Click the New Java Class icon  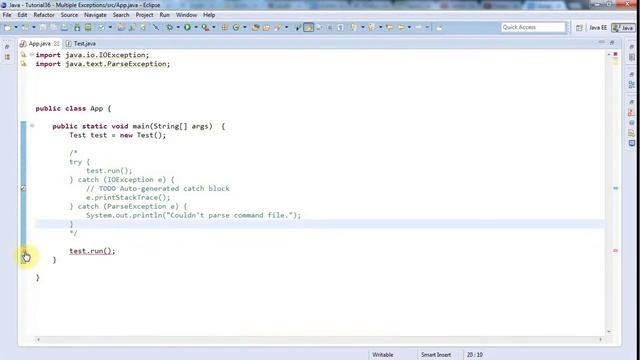click(236, 27)
